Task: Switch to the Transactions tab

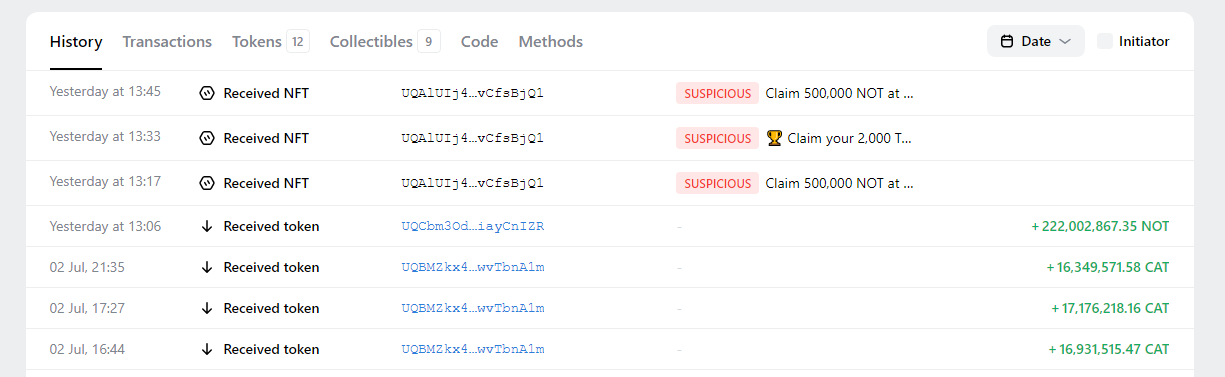Action: 167,41
